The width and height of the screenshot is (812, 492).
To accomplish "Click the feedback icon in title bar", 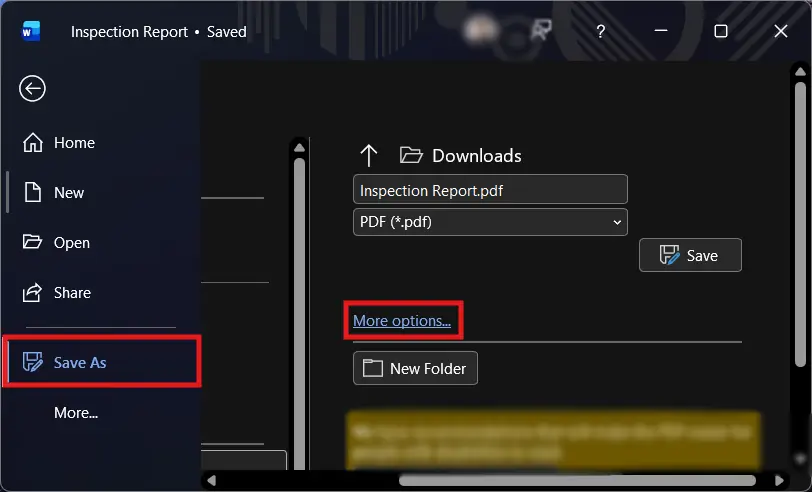I will (541, 31).
